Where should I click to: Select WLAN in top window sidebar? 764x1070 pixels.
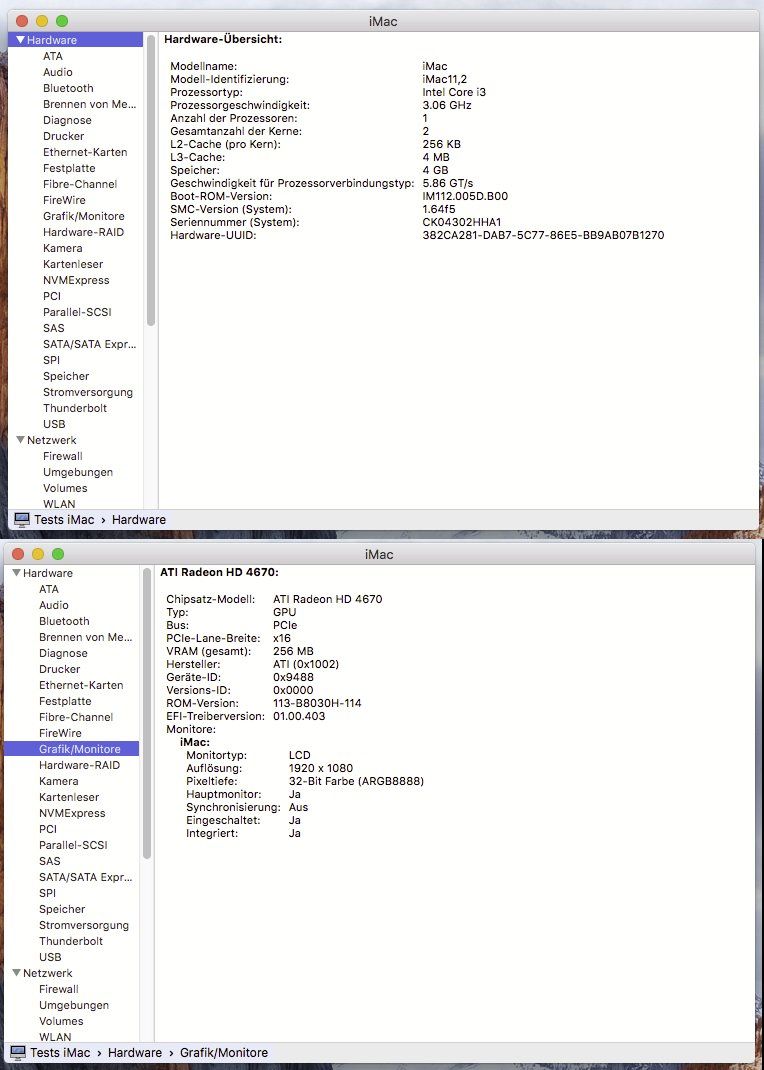coord(59,504)
